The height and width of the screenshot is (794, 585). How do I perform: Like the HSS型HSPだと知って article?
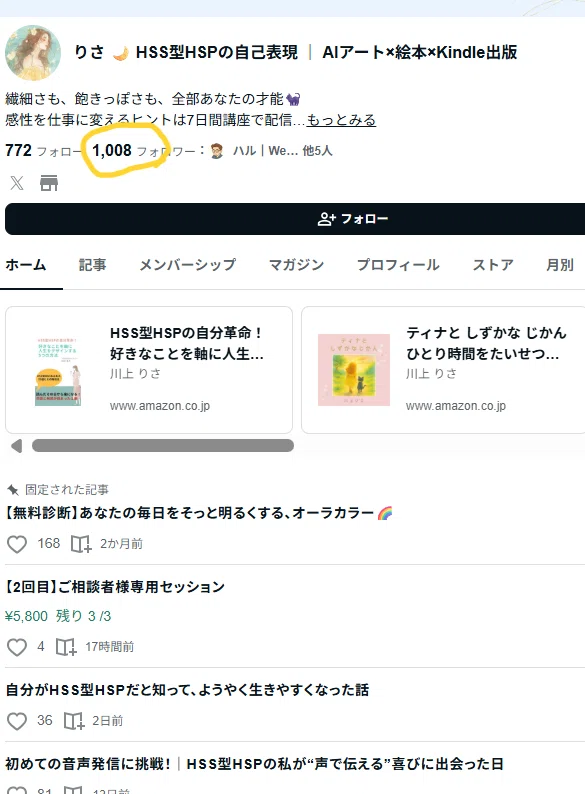[x=17, y=721]
